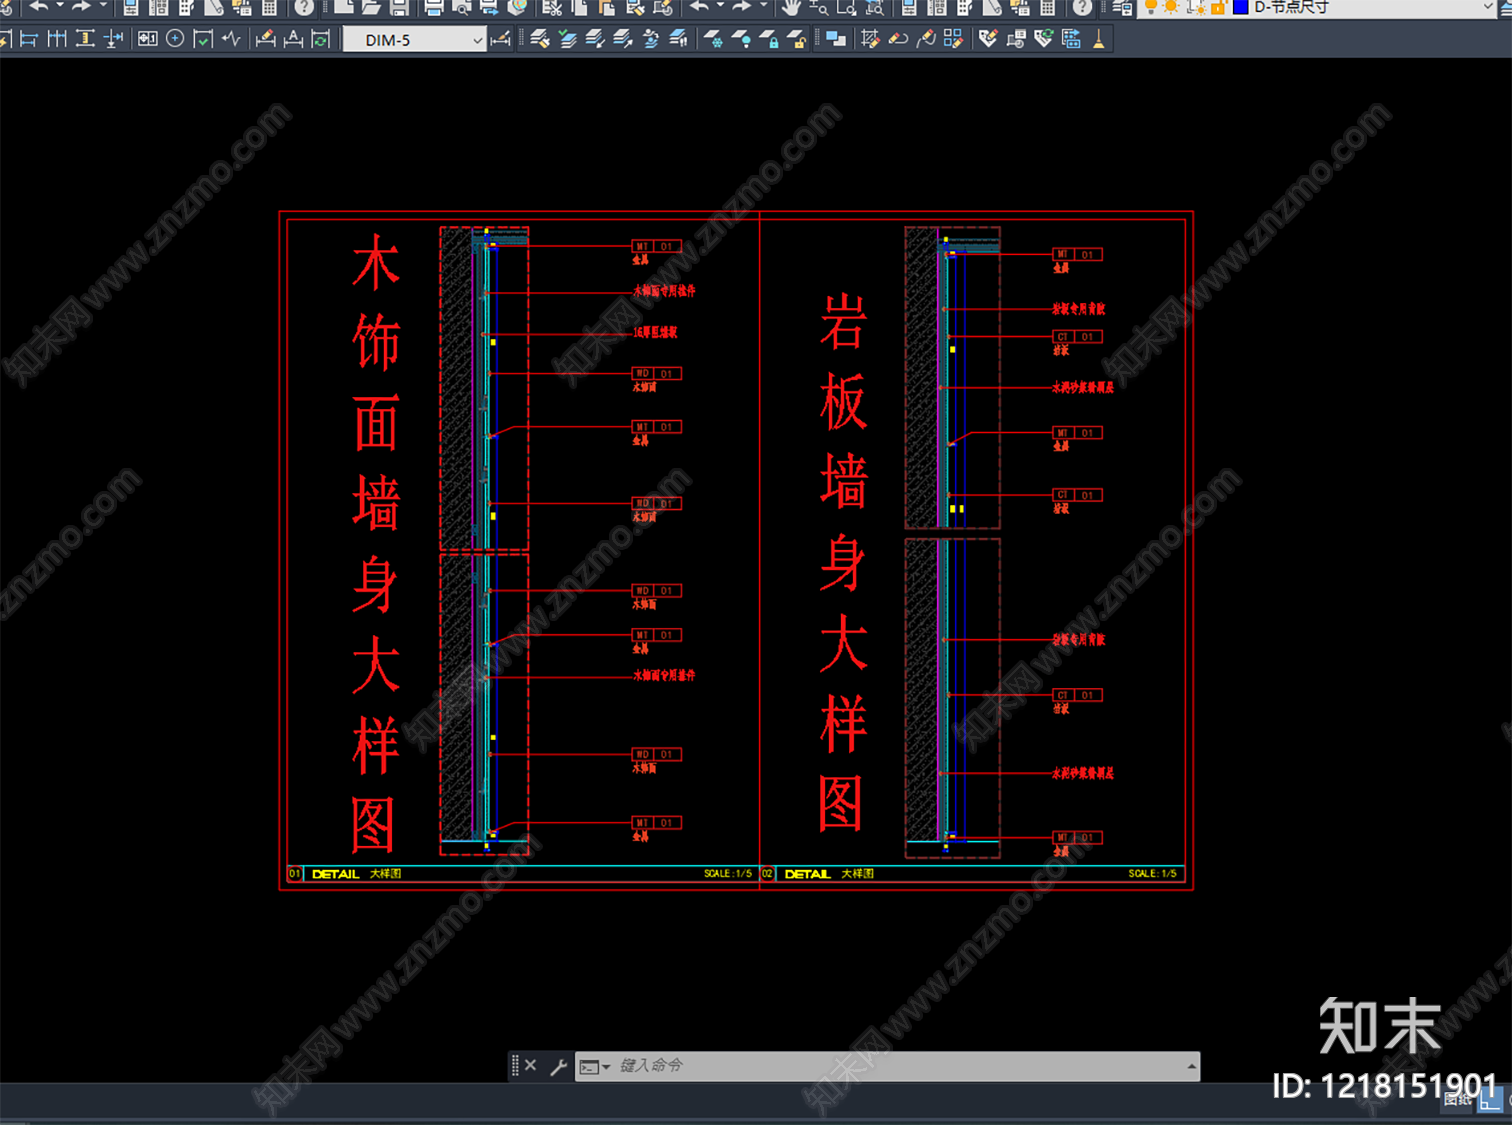1512x1125 pixels.
Task: Click the layer match icon
Action: (540, 39)
